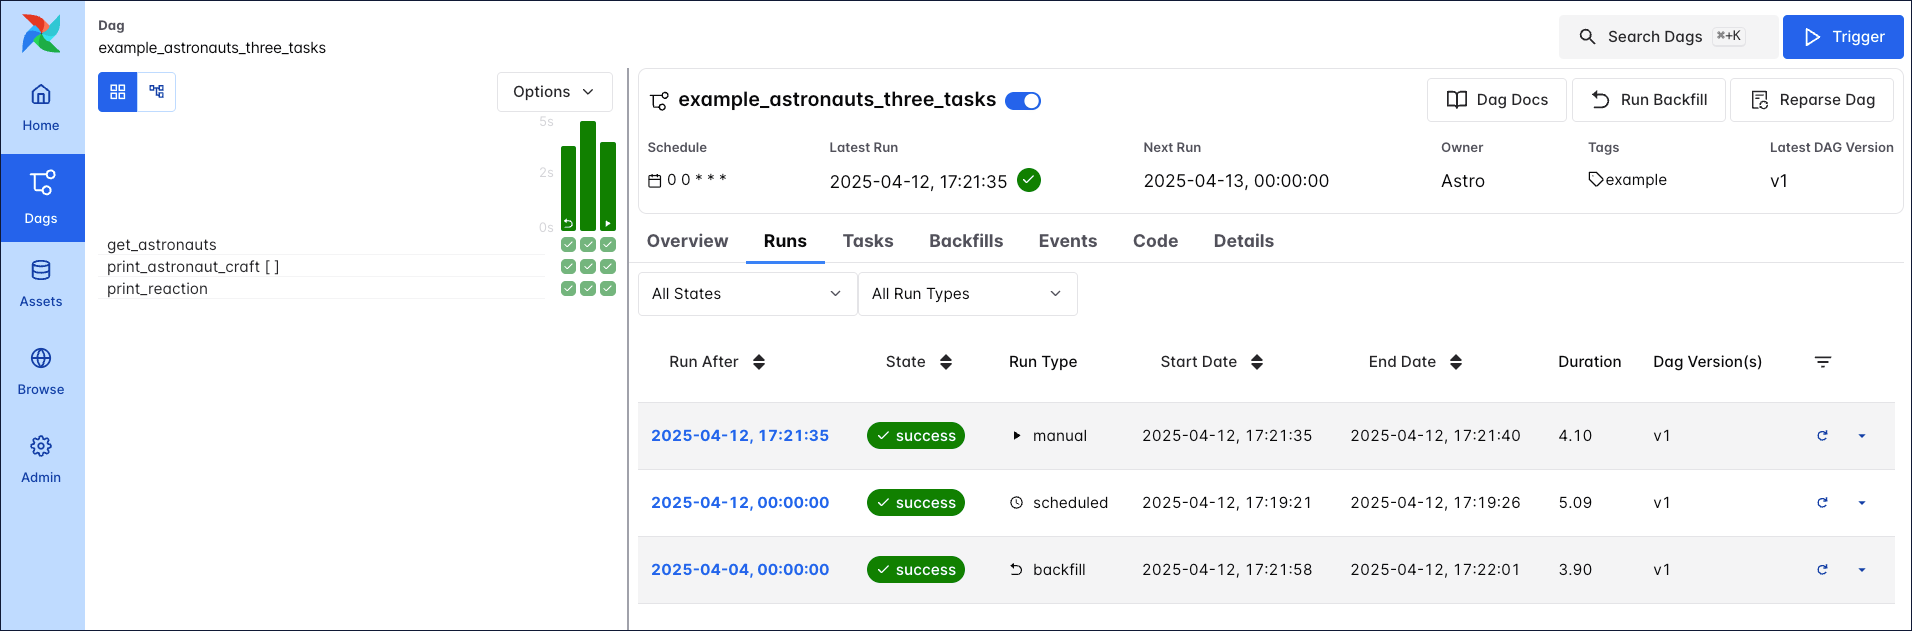This screenshot has width=1912, height=631.
Task: Click the Airflow pinwheel logo
Action: point(41,34)
